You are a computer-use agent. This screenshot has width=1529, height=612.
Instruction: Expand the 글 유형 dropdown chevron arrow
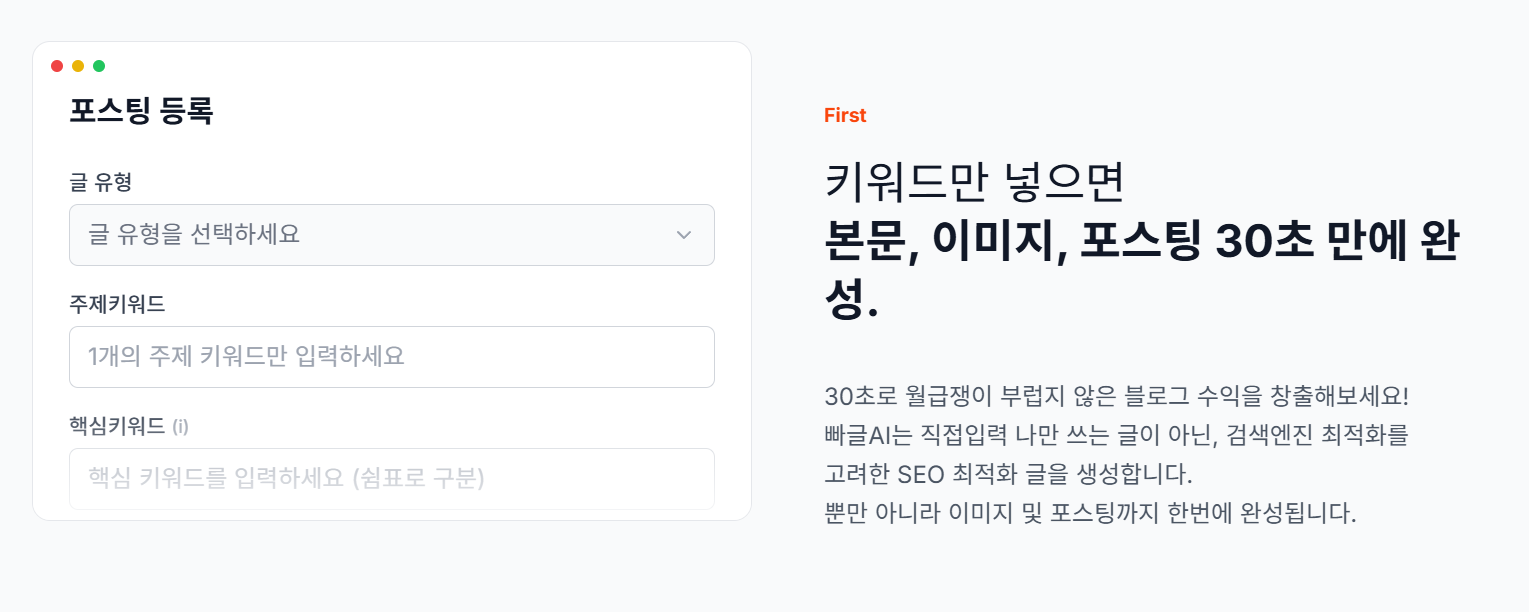[684, 235]
